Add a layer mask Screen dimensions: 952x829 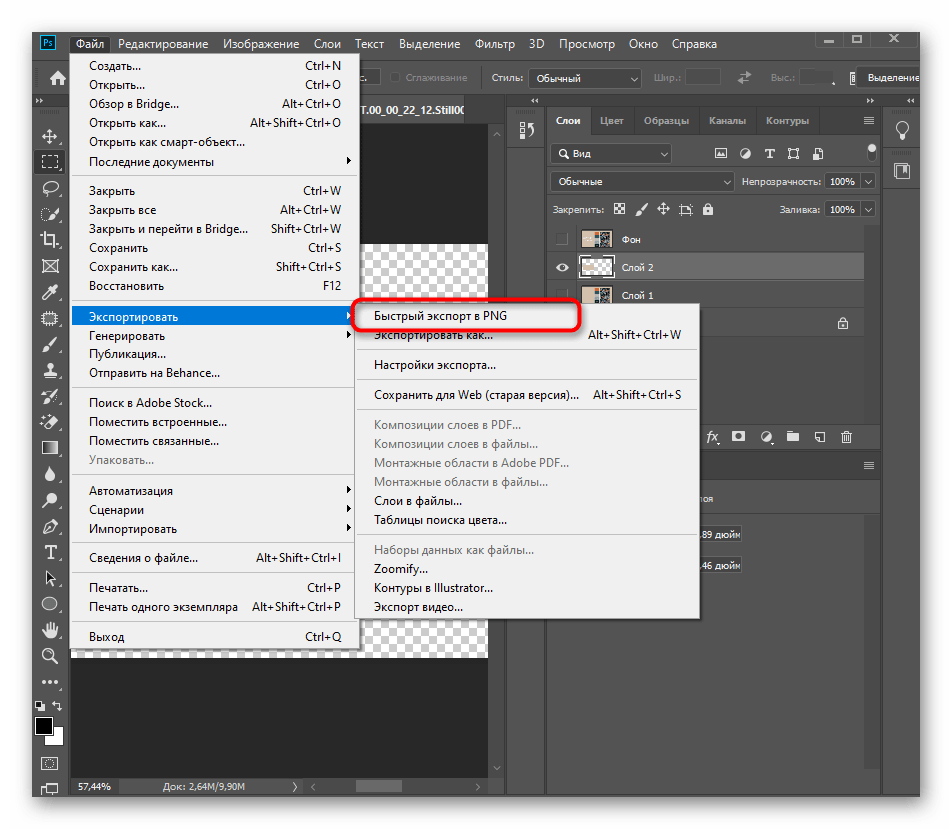738,436
